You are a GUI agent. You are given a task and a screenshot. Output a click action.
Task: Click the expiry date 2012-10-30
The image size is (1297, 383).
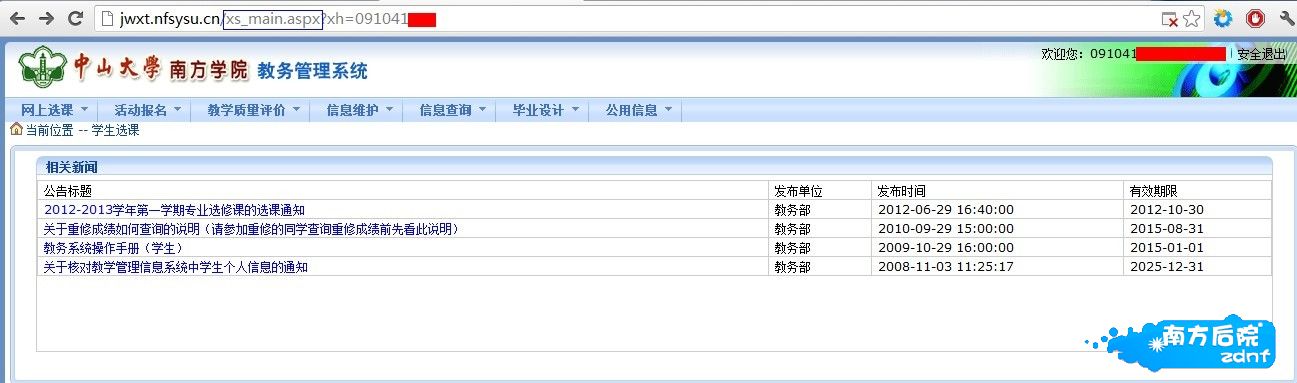click(x=1166, y=210)
